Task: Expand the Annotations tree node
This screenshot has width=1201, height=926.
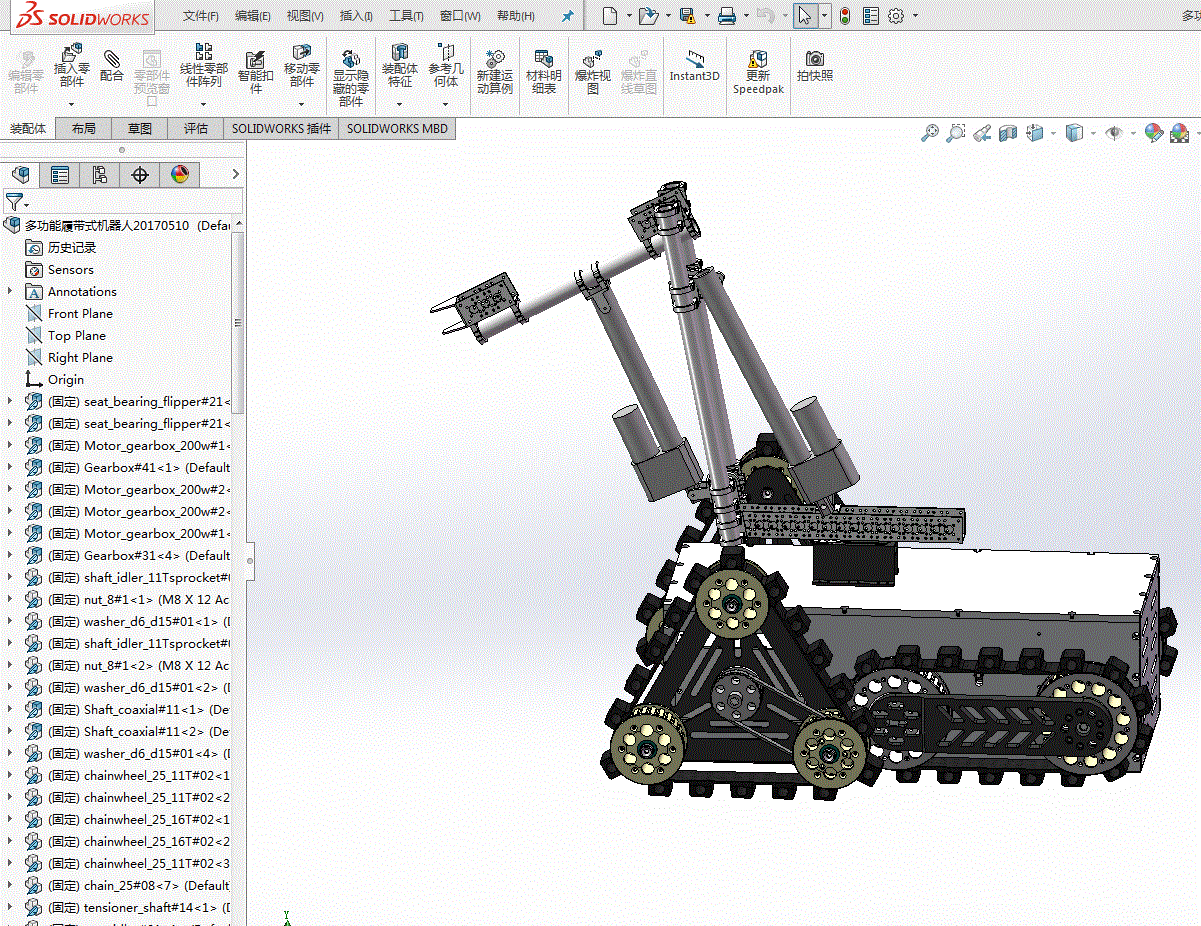Action: pyautogui.click(x=10, y=291)
